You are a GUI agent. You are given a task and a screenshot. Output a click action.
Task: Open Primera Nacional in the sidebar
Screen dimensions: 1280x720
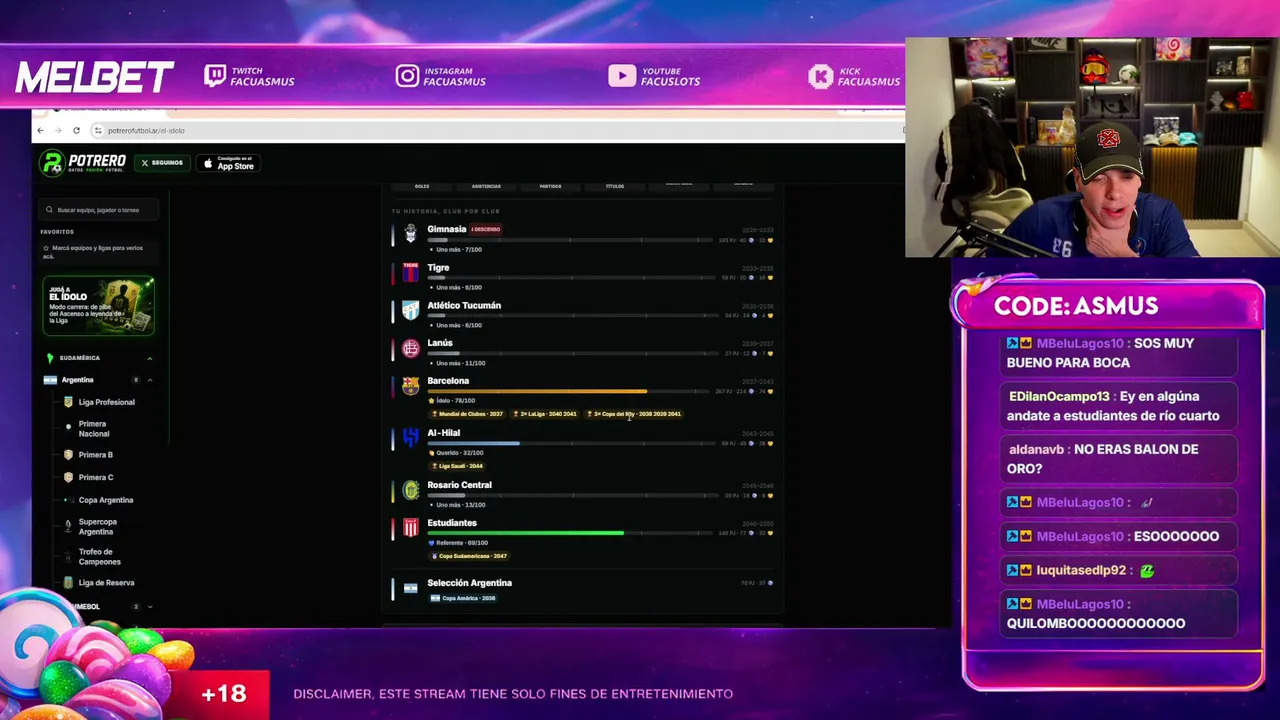click(94, 429)
